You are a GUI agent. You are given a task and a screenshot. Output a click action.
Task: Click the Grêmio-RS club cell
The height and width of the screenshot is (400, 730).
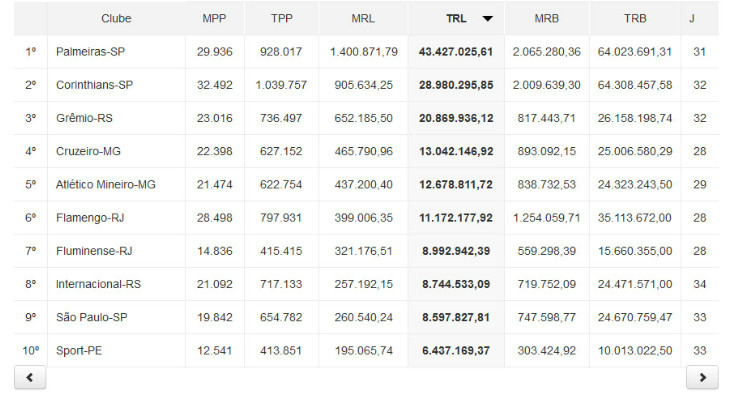pyautogui.click(x=86, y=118)
